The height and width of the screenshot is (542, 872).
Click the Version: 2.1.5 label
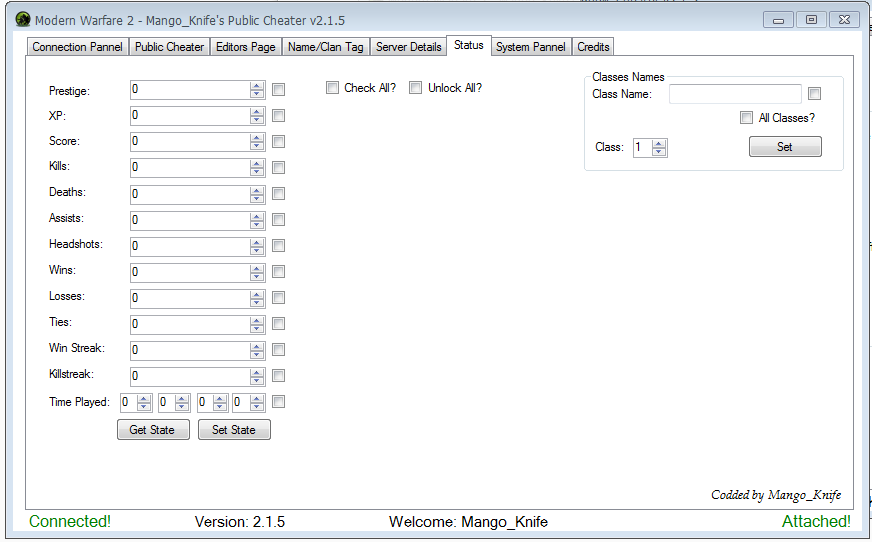click(240, 522)
